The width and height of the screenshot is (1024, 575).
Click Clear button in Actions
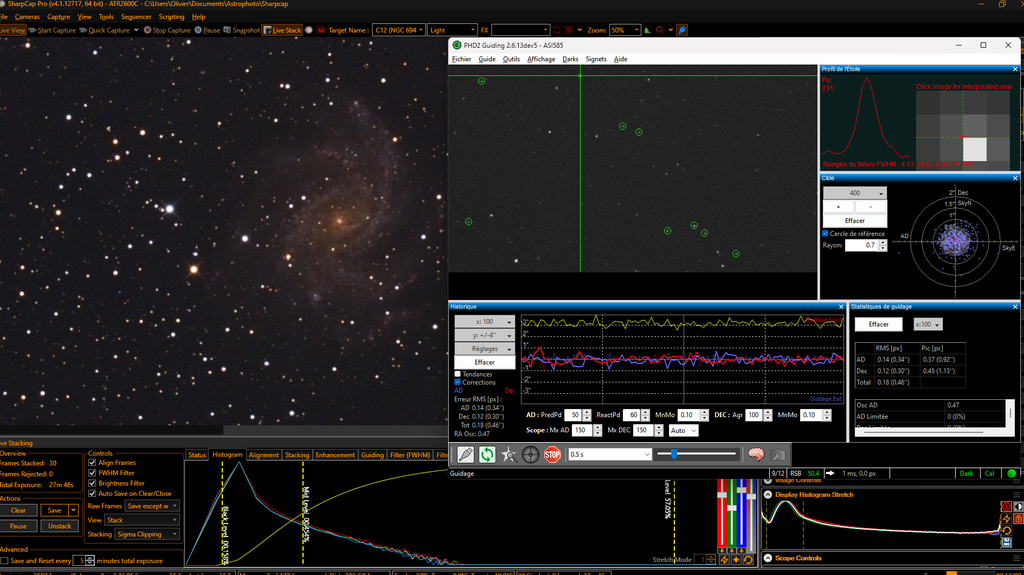(x=18, y=510)
